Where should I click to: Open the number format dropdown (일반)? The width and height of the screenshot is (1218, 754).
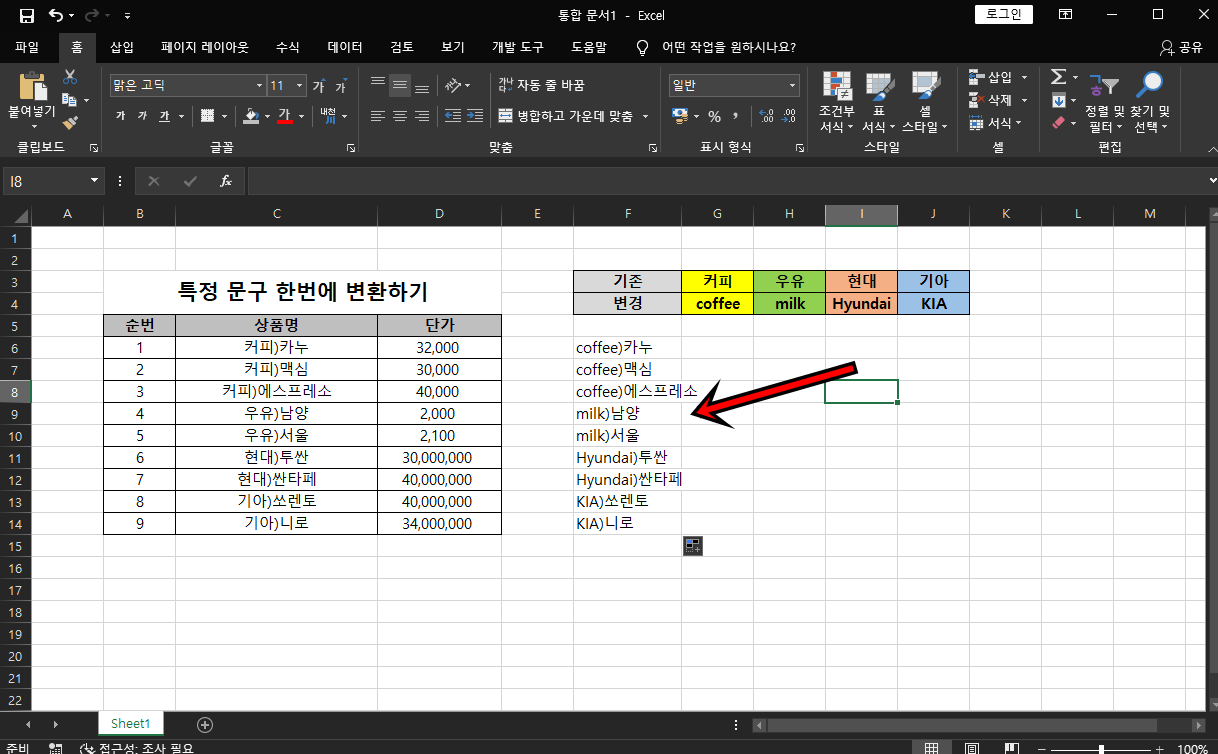(793, 86)
